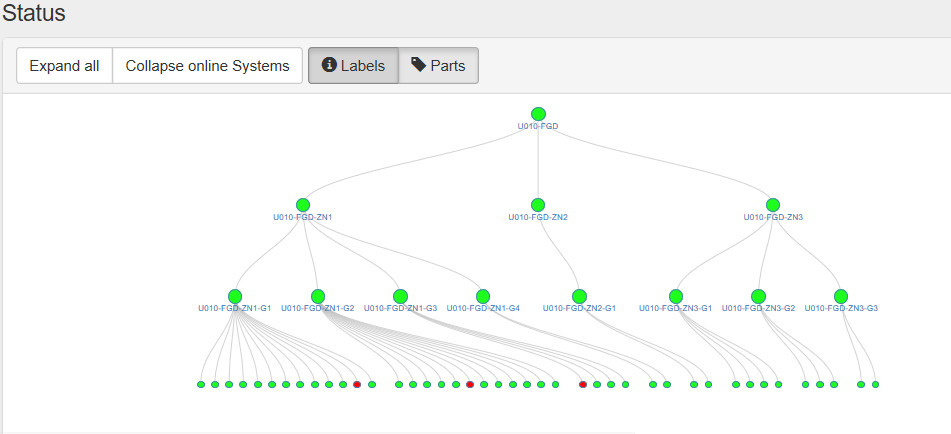This screenshot has width=951, height=434.
Task: Click the U010-FGD-ZN3-G2 node circle
Action: pyautogui.click(x=758, y=296)
